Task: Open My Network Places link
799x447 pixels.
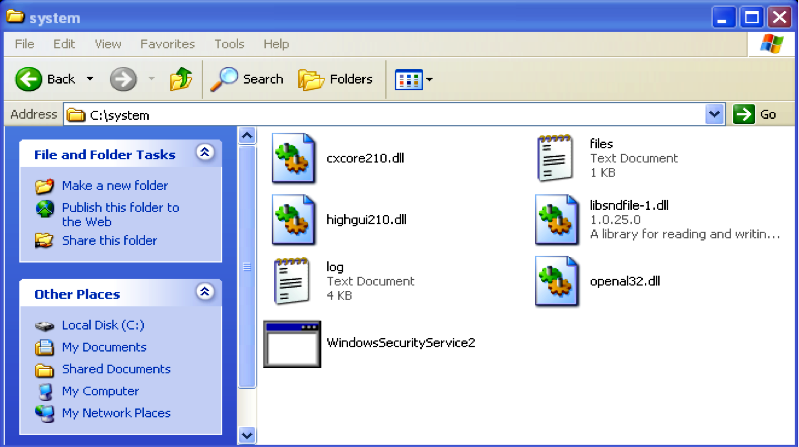Action: pyautogui.click(x=116, y=413)
